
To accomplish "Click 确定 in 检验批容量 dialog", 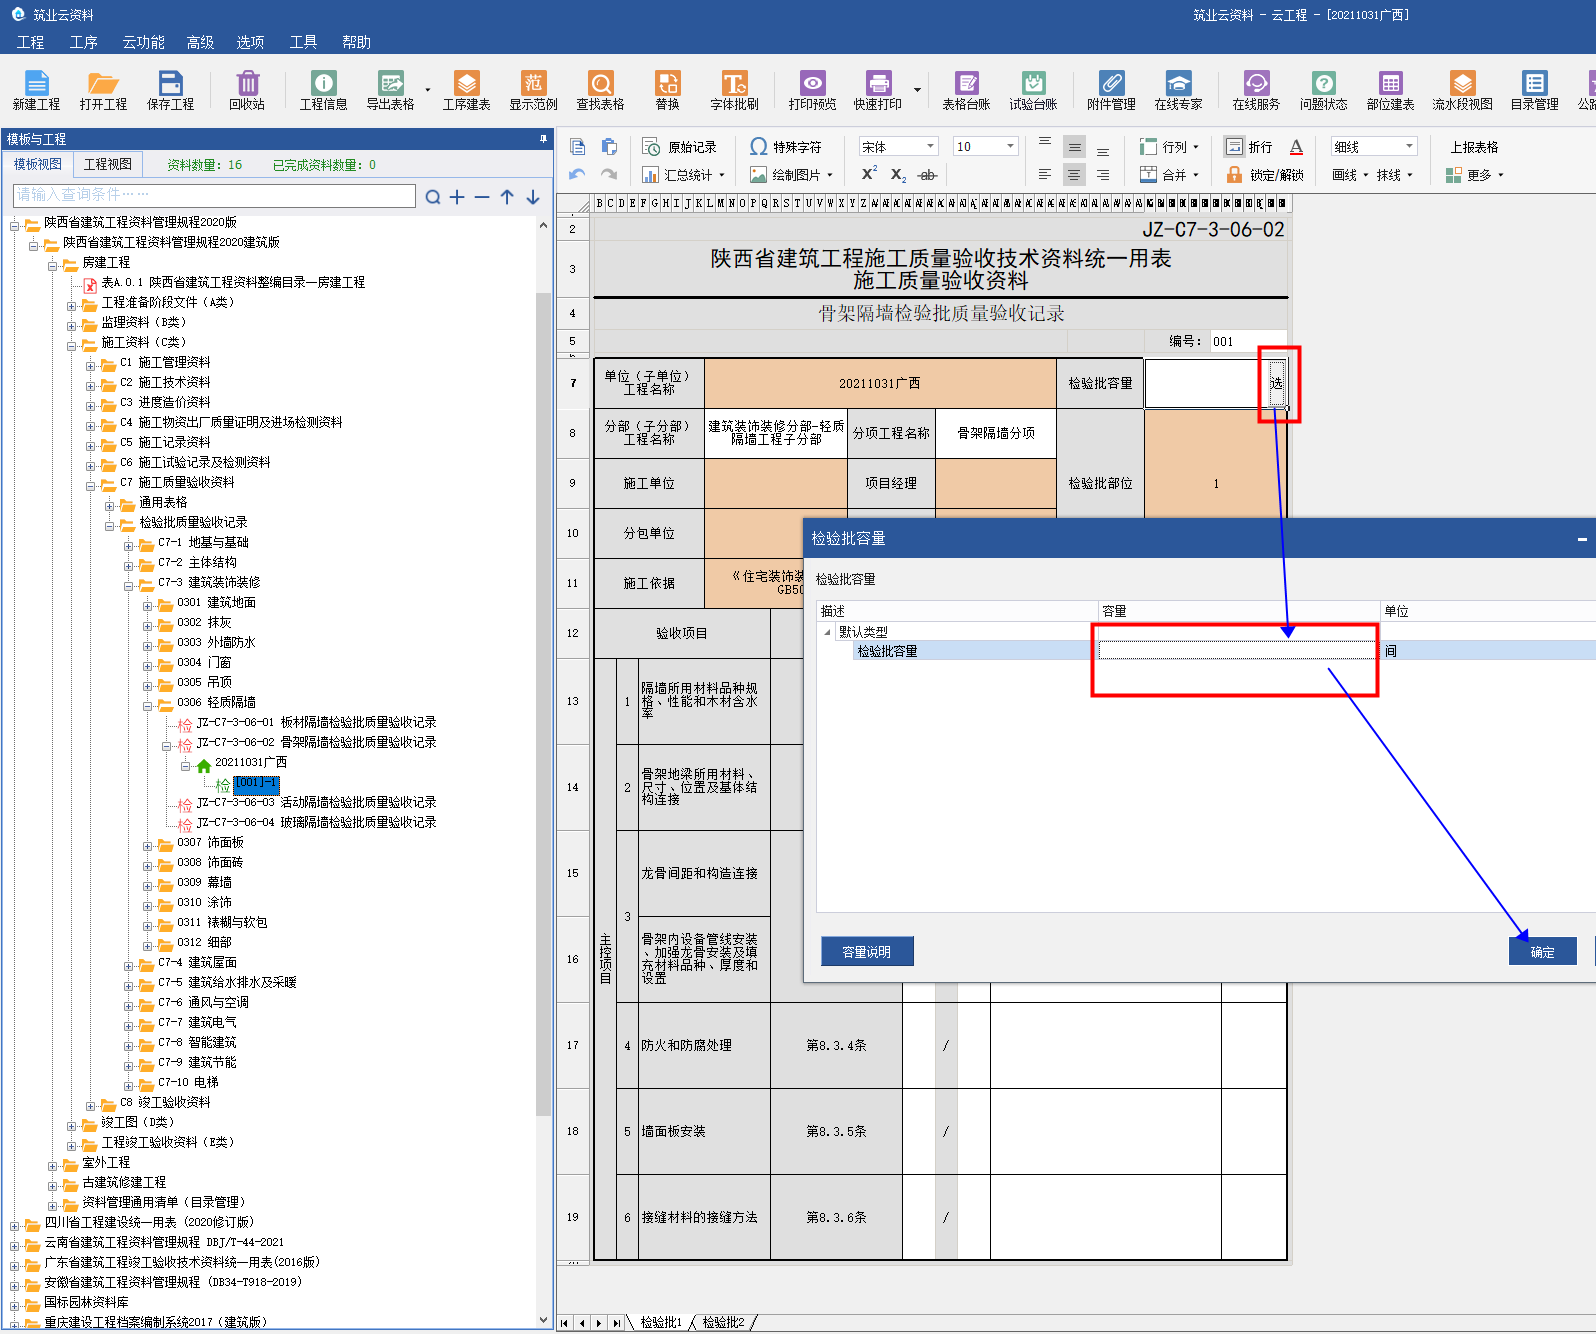I will [x=1542, y=951].
